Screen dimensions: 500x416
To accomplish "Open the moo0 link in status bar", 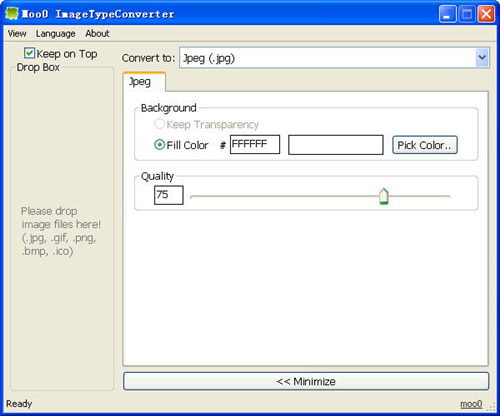I will (471, 404).
